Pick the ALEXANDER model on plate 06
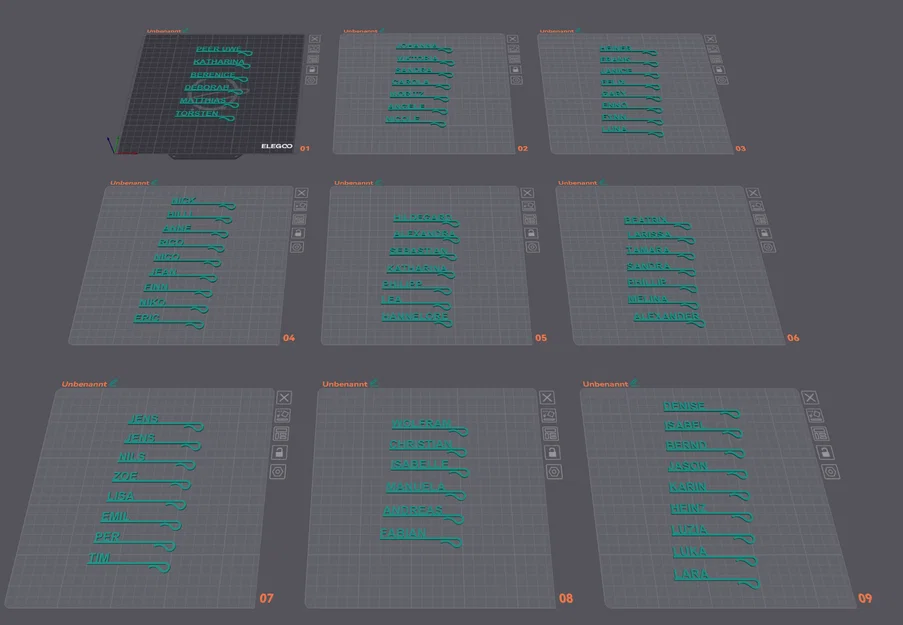903x625 pixels. (x=669, y=319)
